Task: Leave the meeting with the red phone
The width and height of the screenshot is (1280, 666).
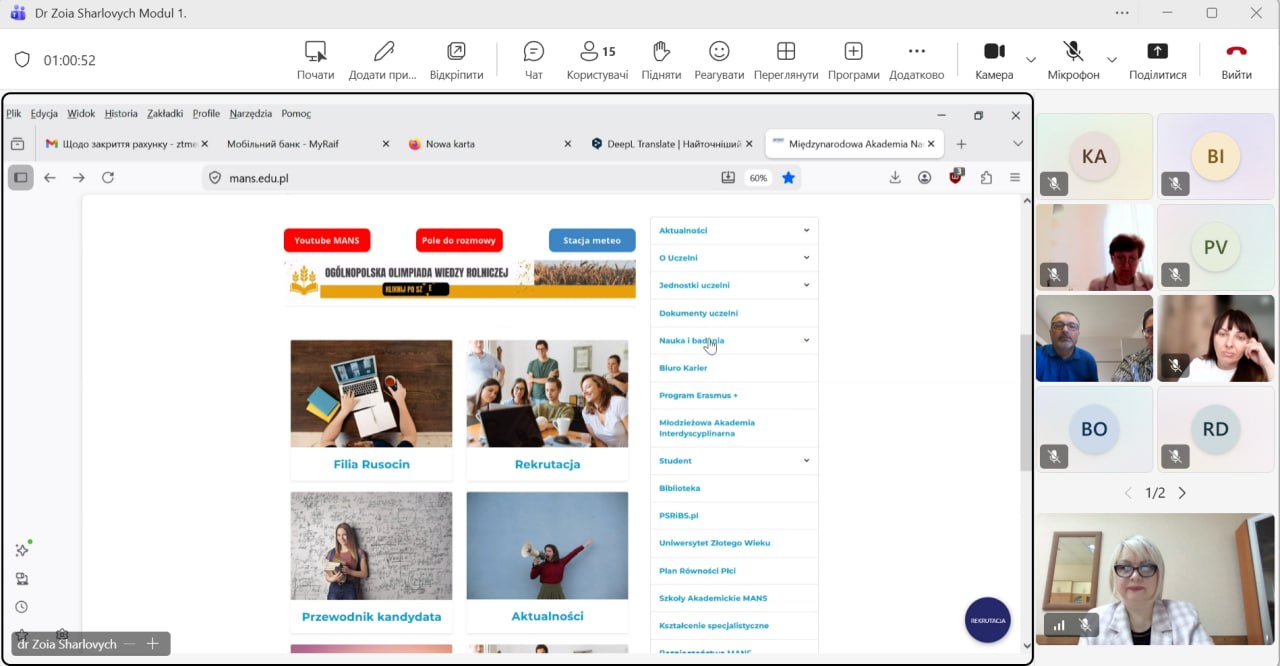Action: coord(1236,60)
